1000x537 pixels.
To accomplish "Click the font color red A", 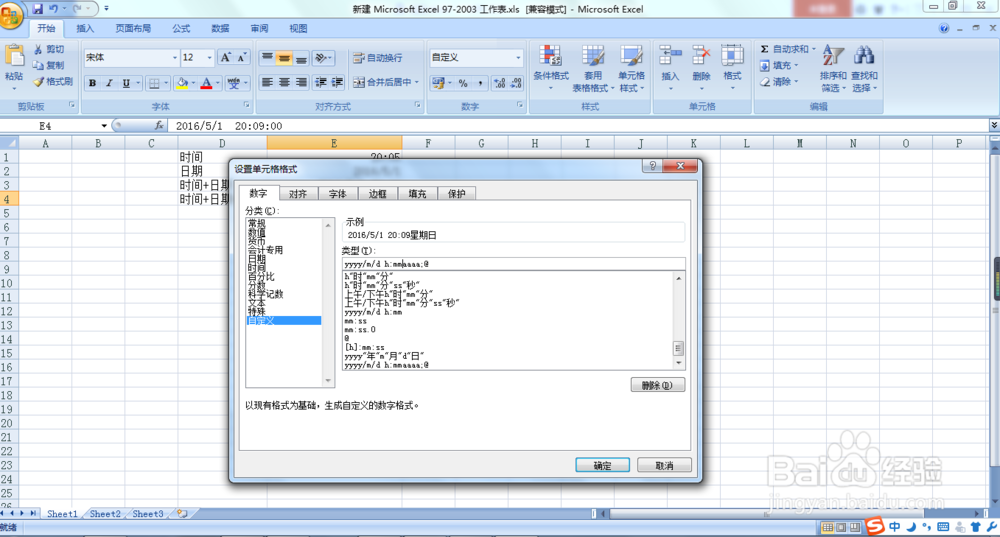I will [206, 83].
